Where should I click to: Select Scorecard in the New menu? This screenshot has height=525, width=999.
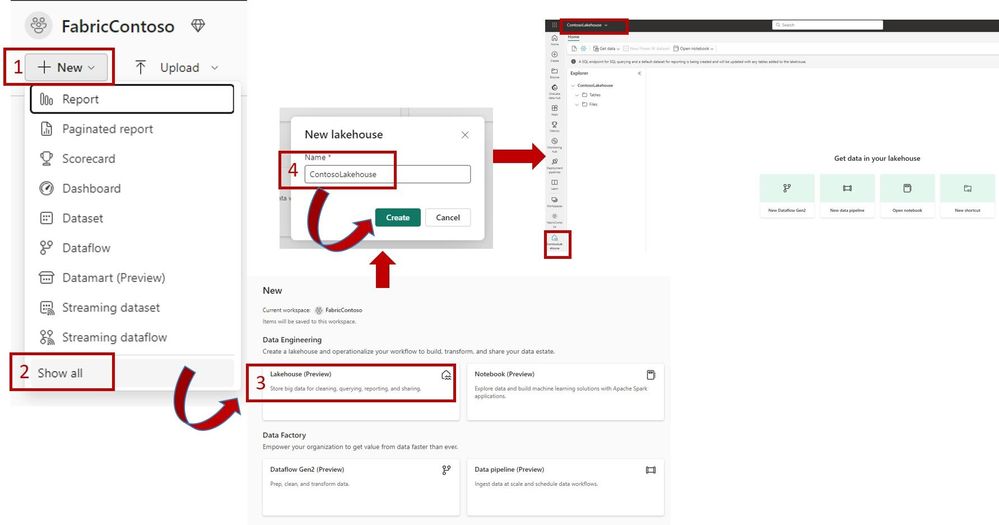click(x=132, y=159)
